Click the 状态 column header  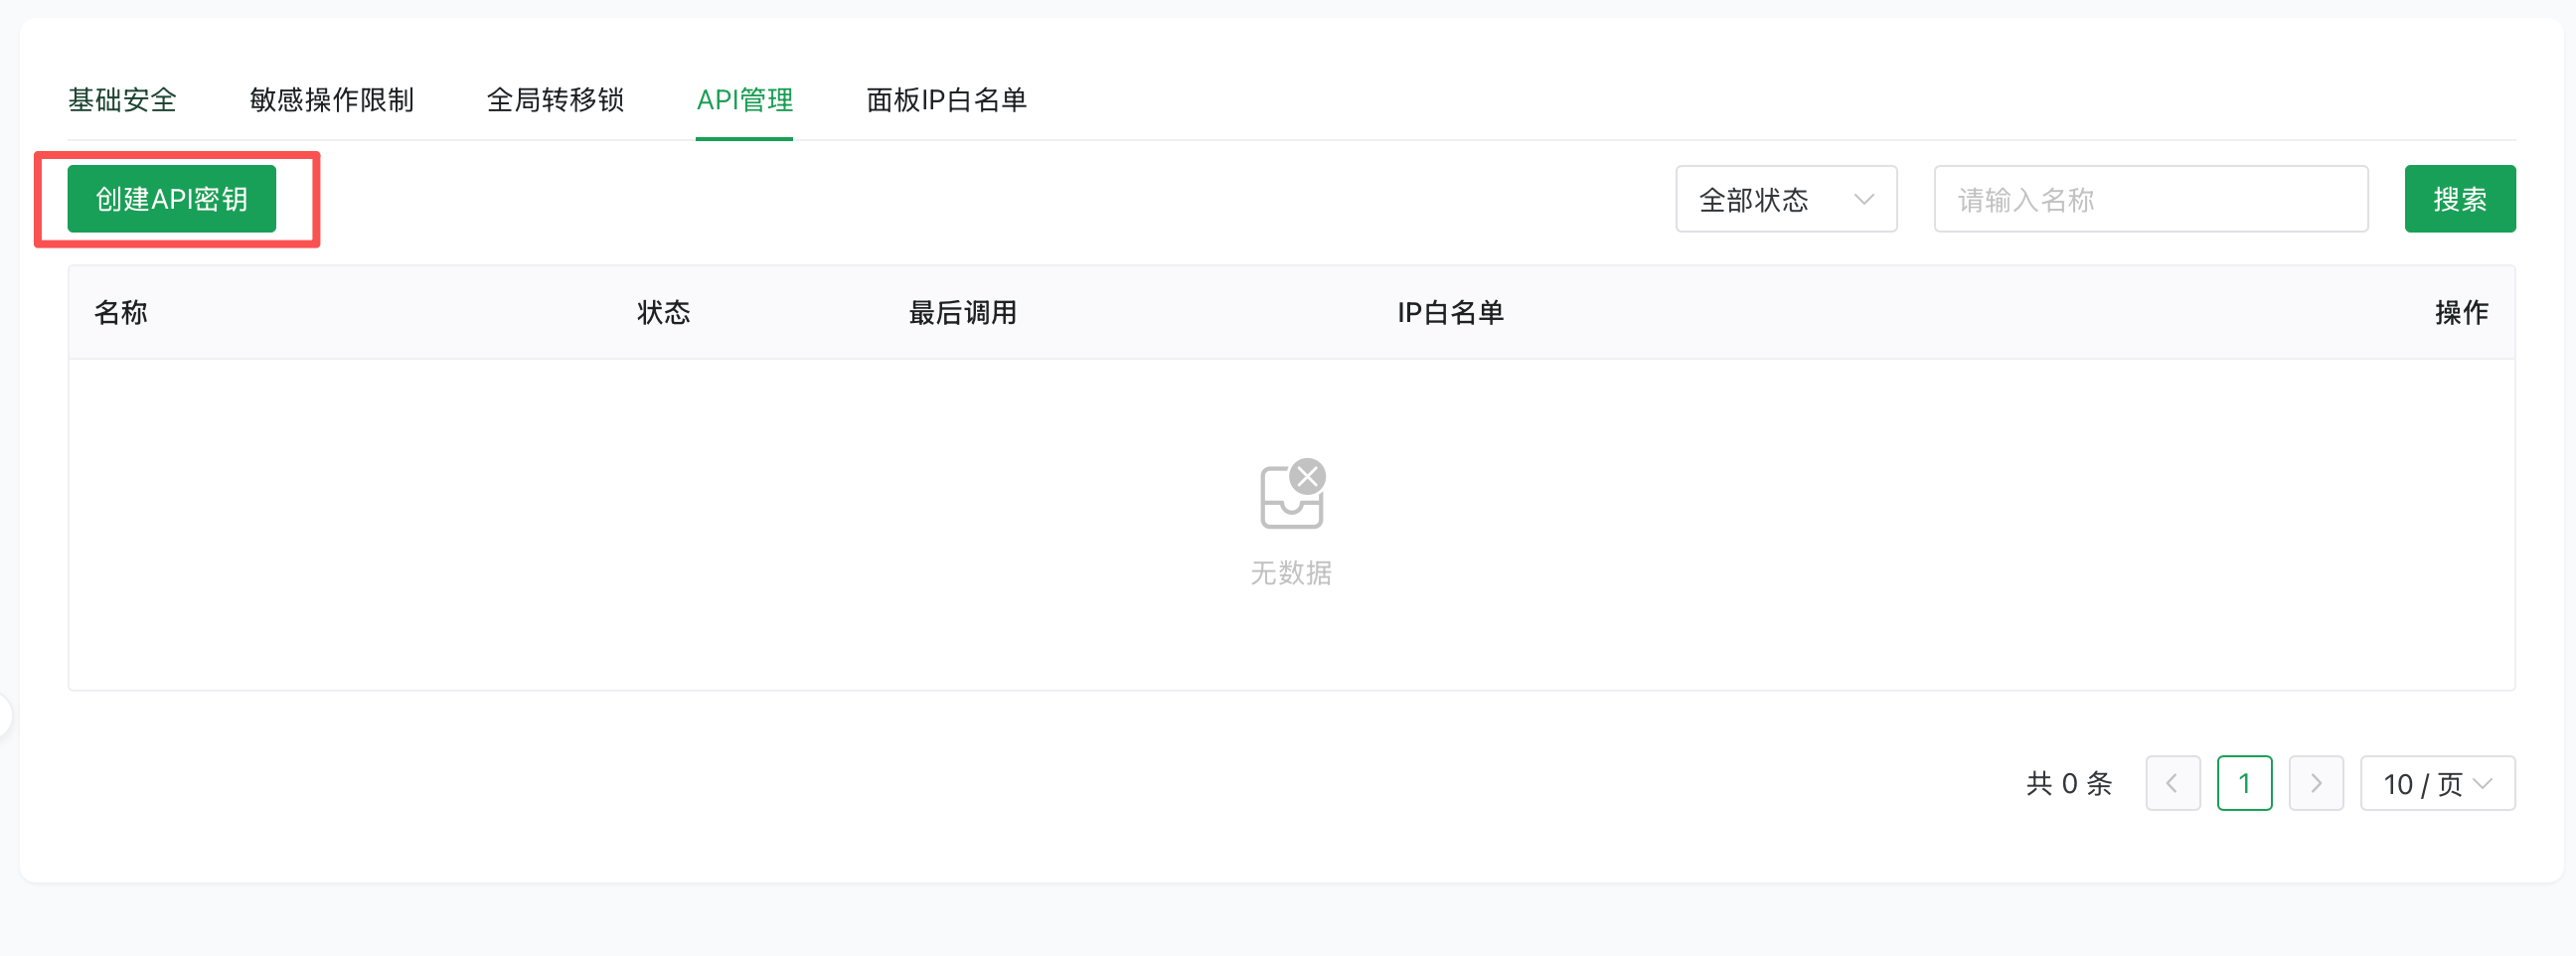664,313
